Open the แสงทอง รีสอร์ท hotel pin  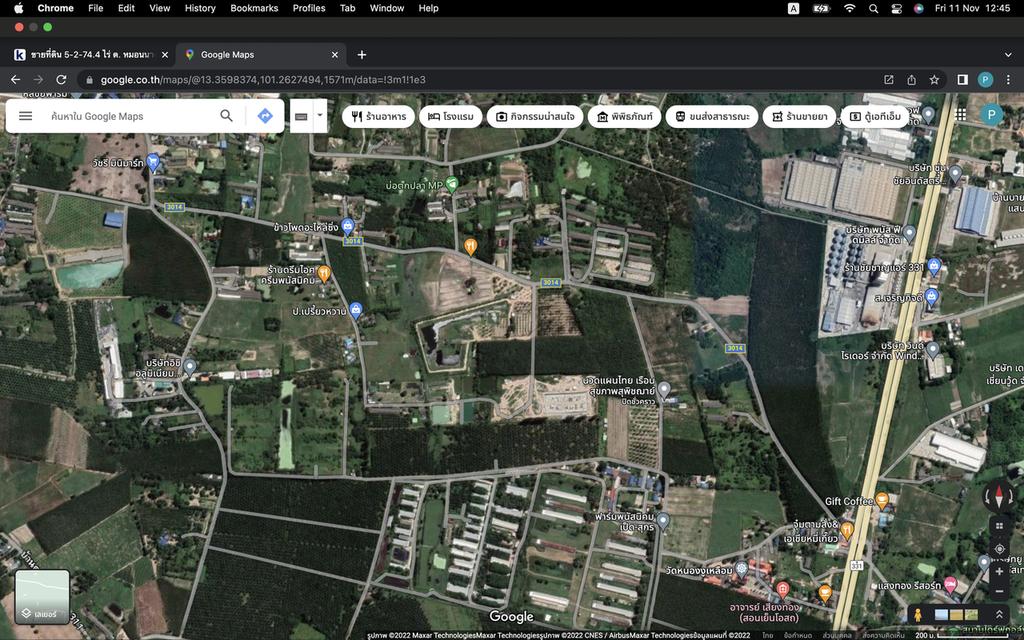pos(950,584)
